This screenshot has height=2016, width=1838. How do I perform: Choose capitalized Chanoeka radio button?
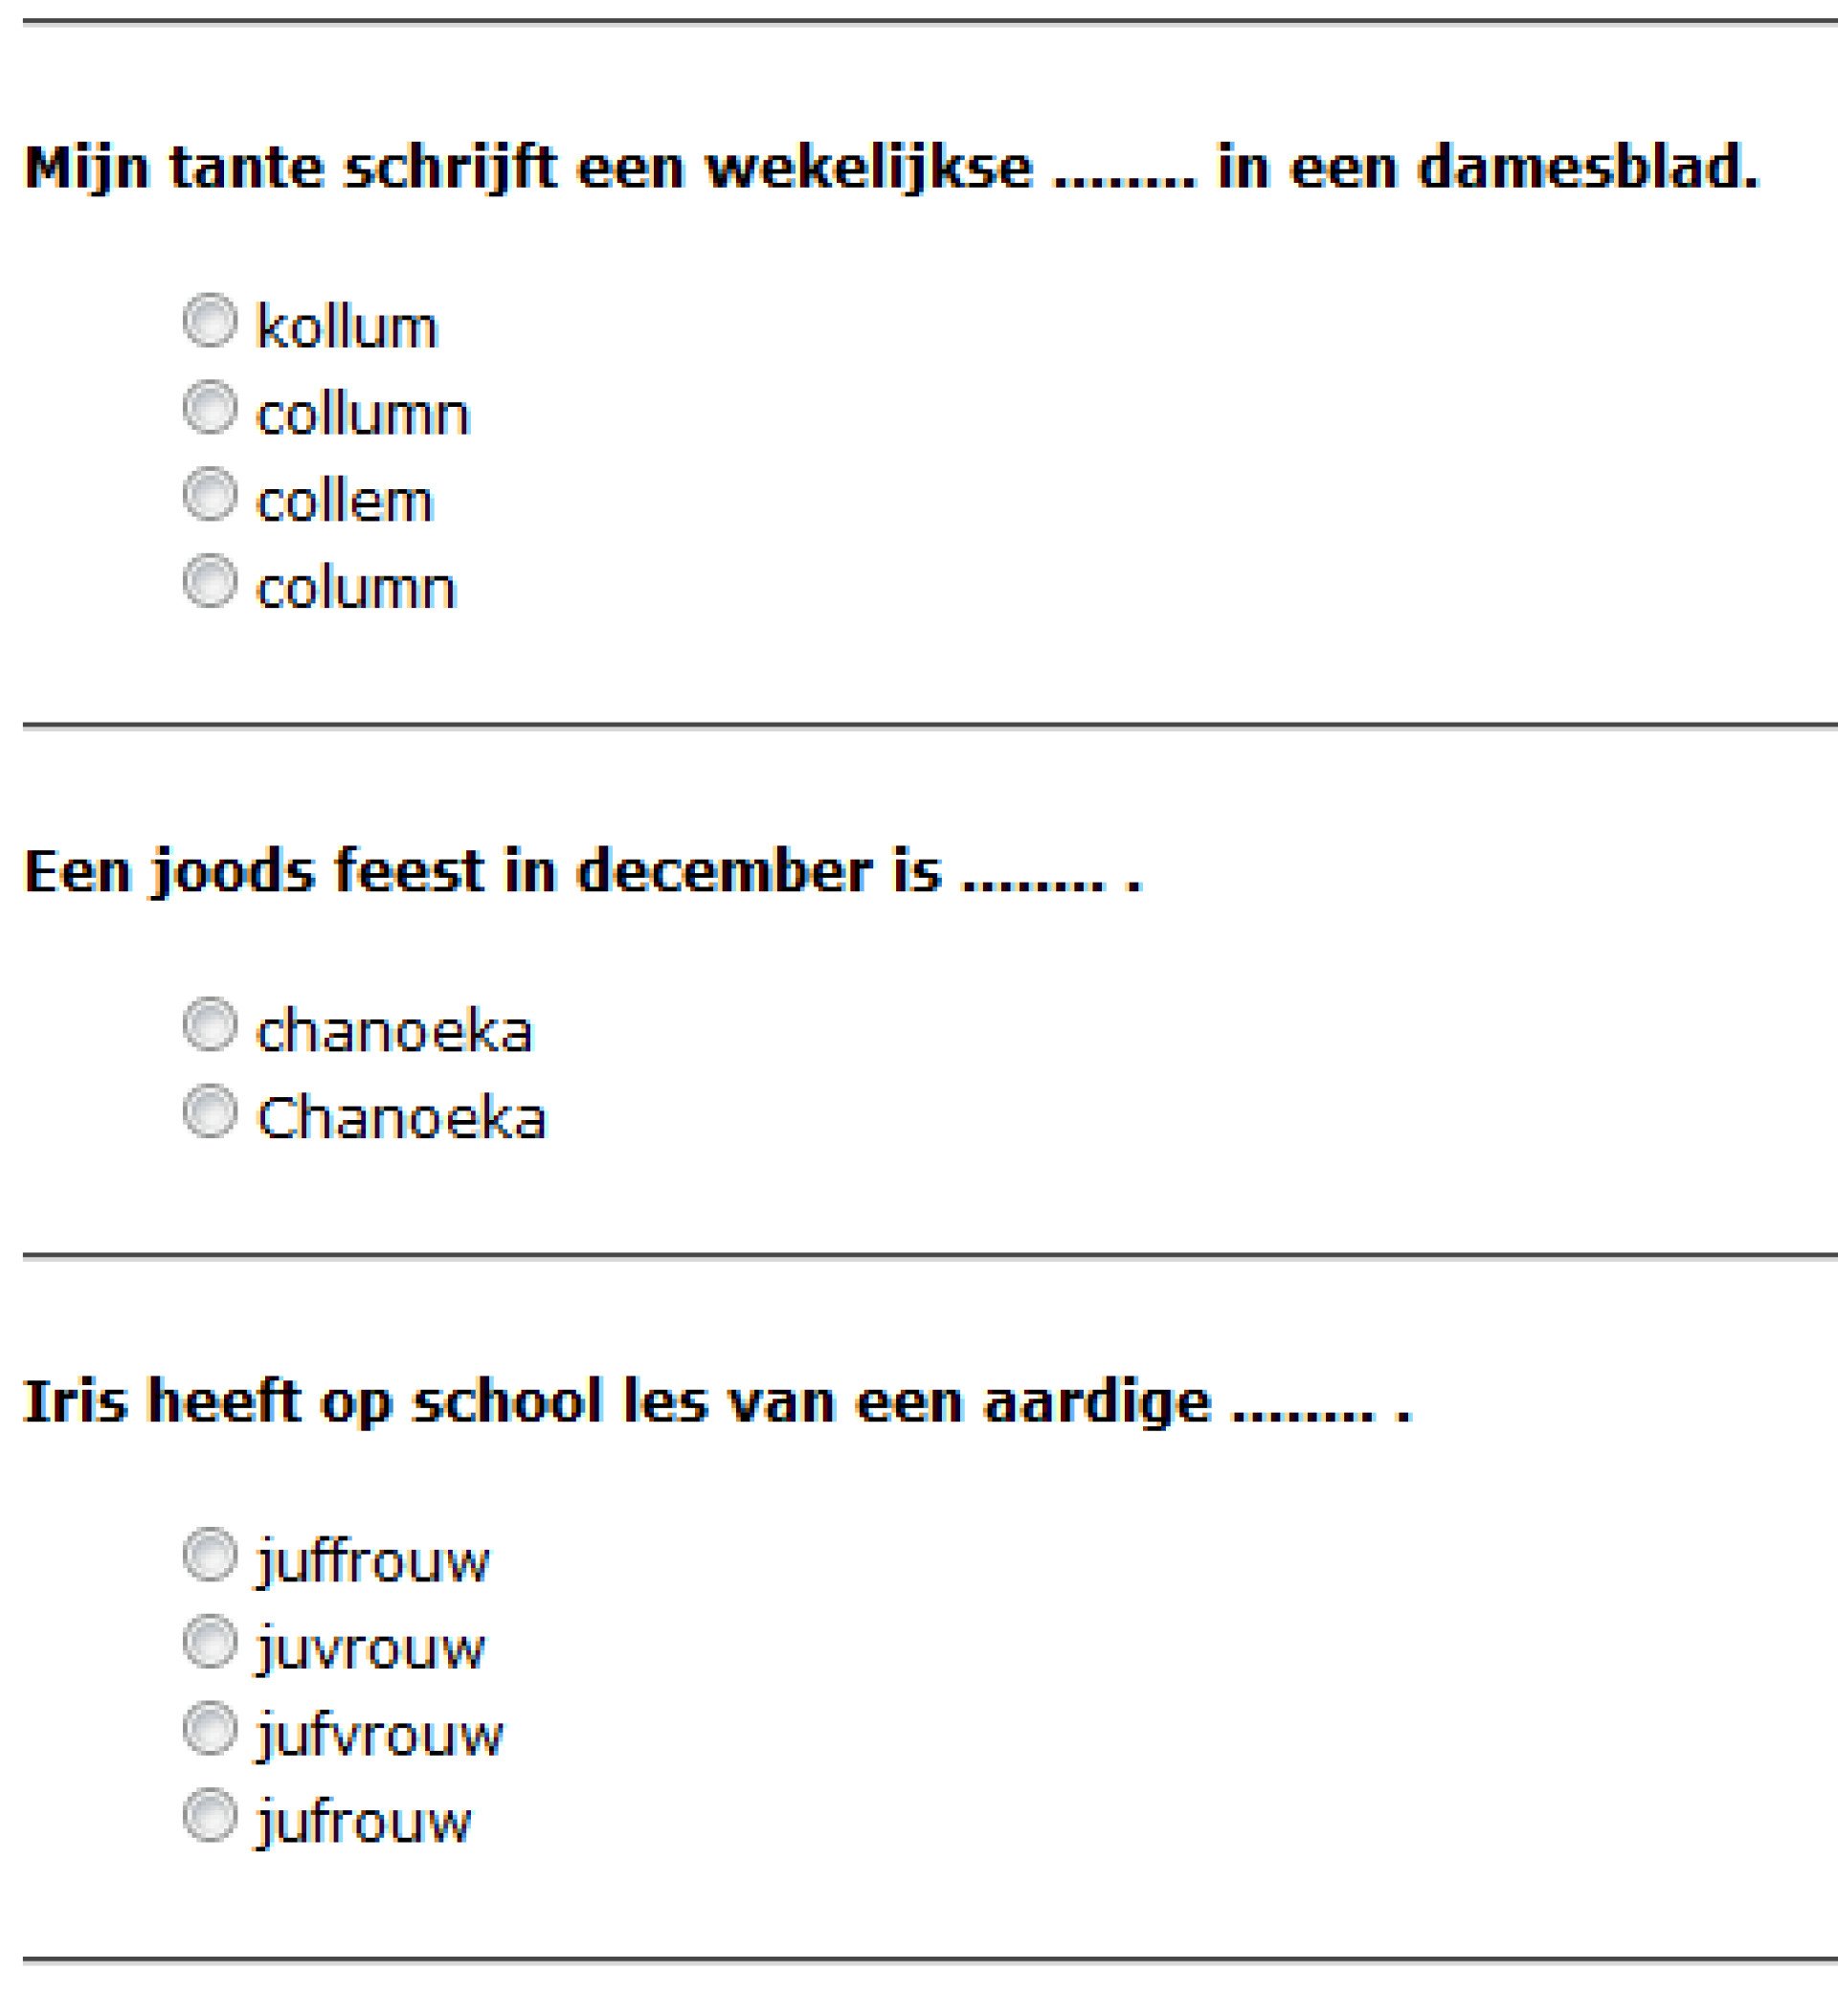tap(210, 1111)
